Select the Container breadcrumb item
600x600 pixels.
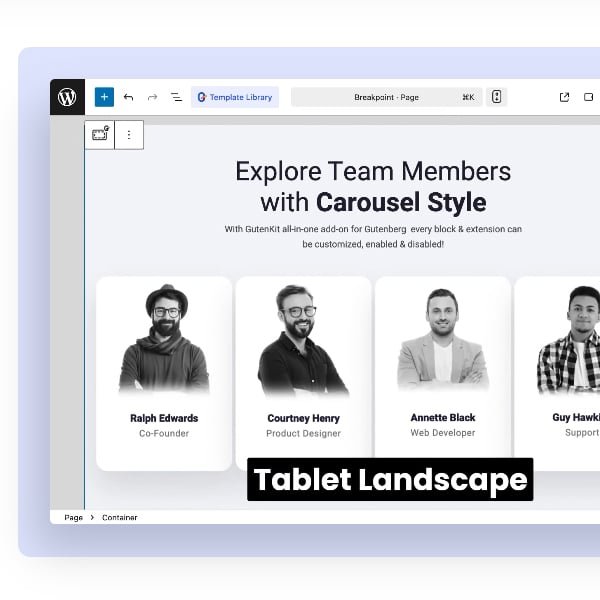119,517
